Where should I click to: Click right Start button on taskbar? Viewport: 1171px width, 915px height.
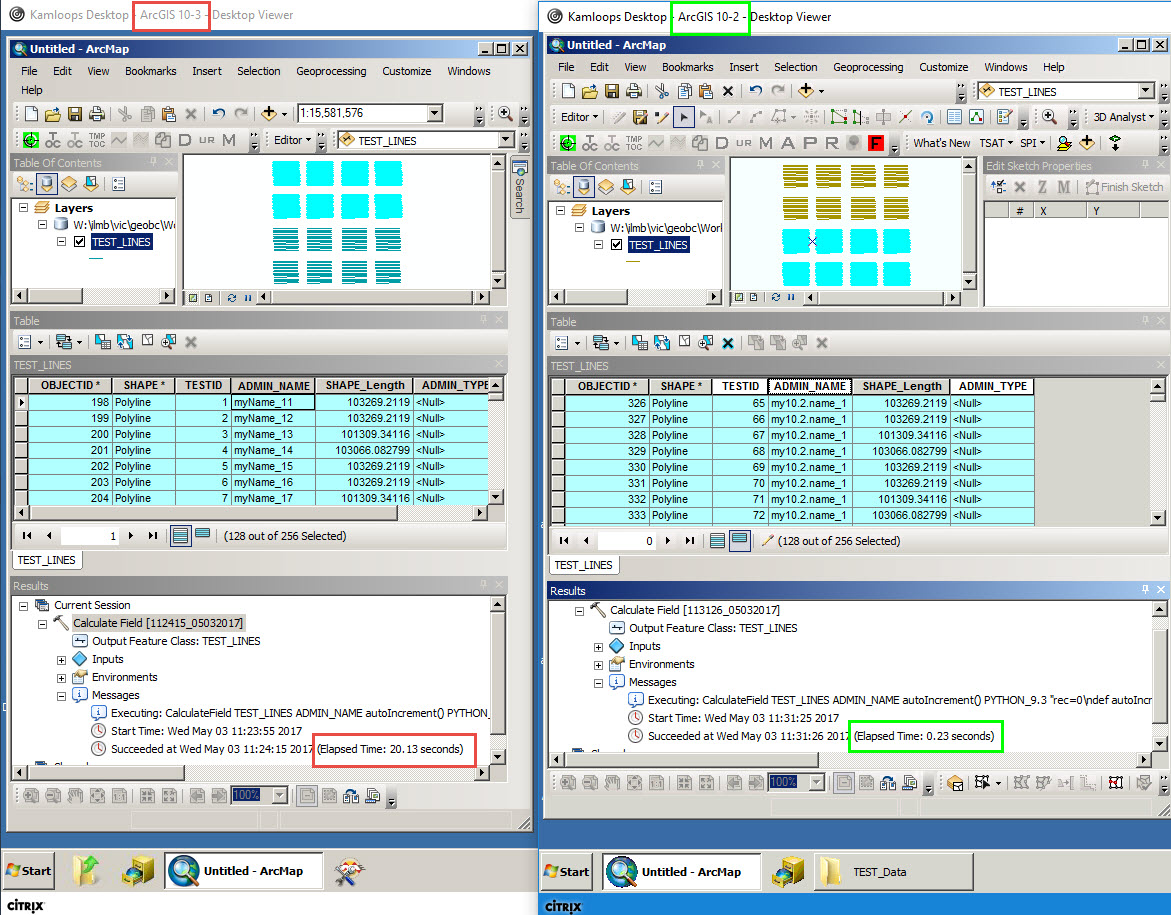pos(566,872)
